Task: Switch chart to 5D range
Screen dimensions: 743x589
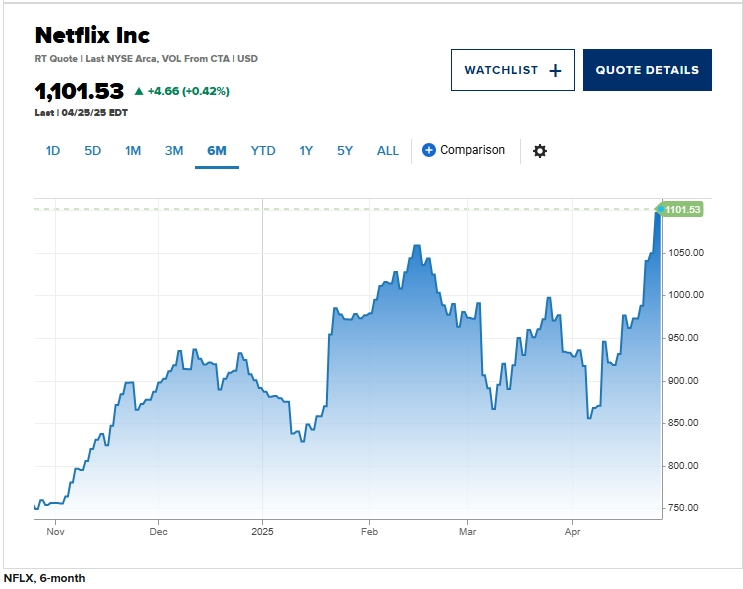Action: point(92,151)
